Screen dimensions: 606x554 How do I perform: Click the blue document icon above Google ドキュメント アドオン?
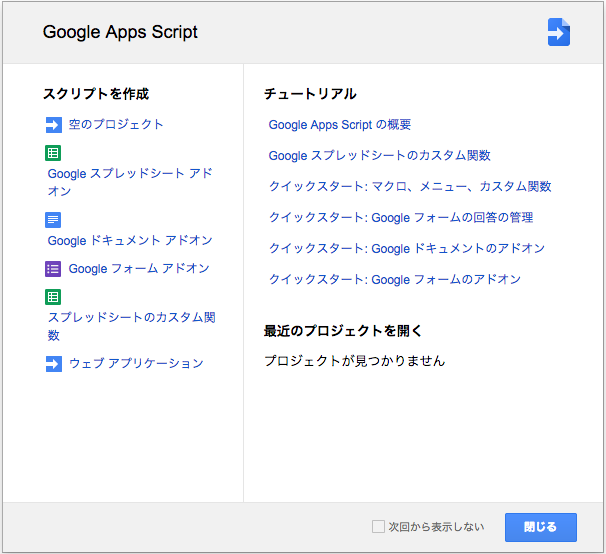[x=53, y=220]
